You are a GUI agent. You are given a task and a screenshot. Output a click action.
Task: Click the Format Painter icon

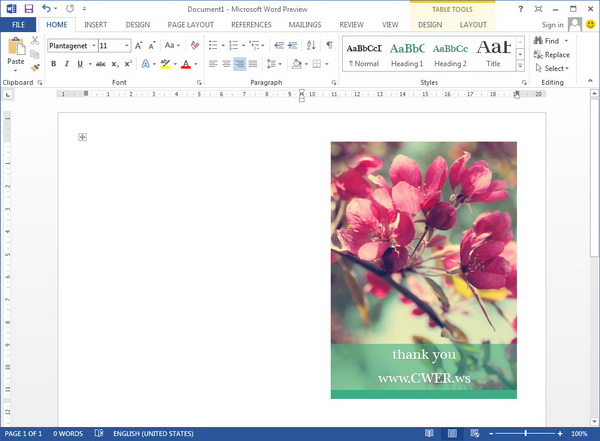point(36,68)
